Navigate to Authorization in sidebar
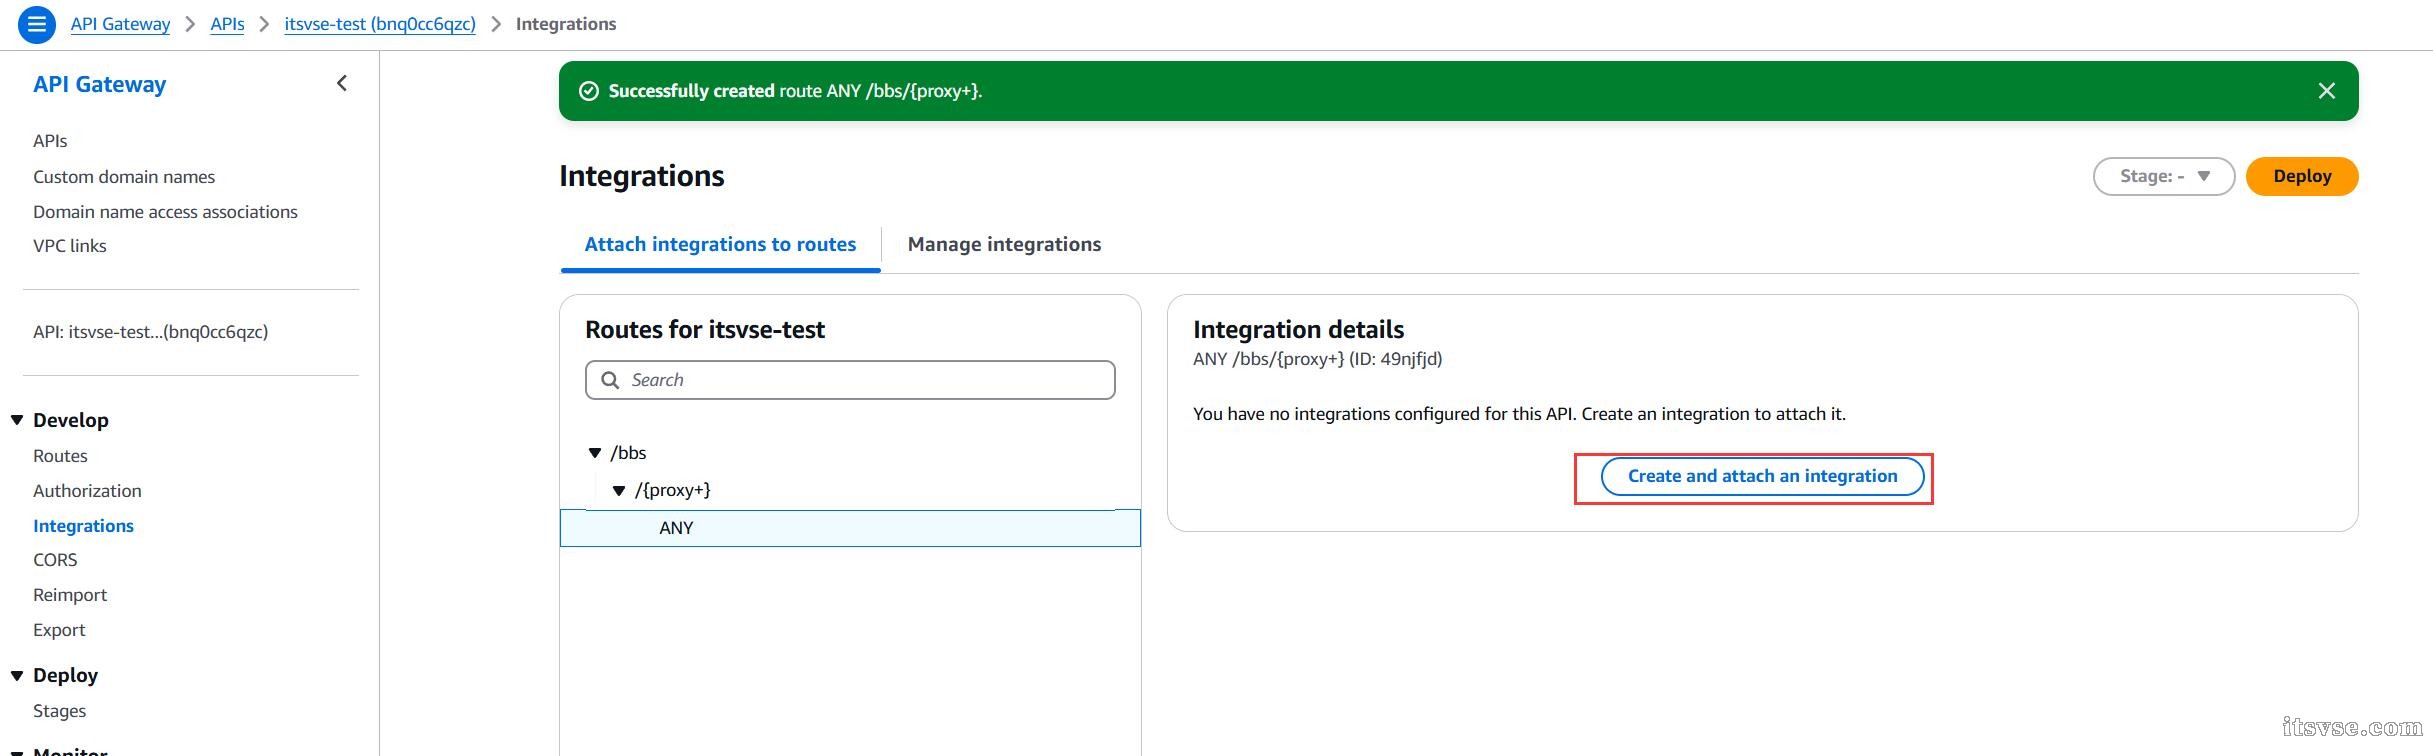The height and width of the screenshot is (756, 2433). tap(87, 491)
